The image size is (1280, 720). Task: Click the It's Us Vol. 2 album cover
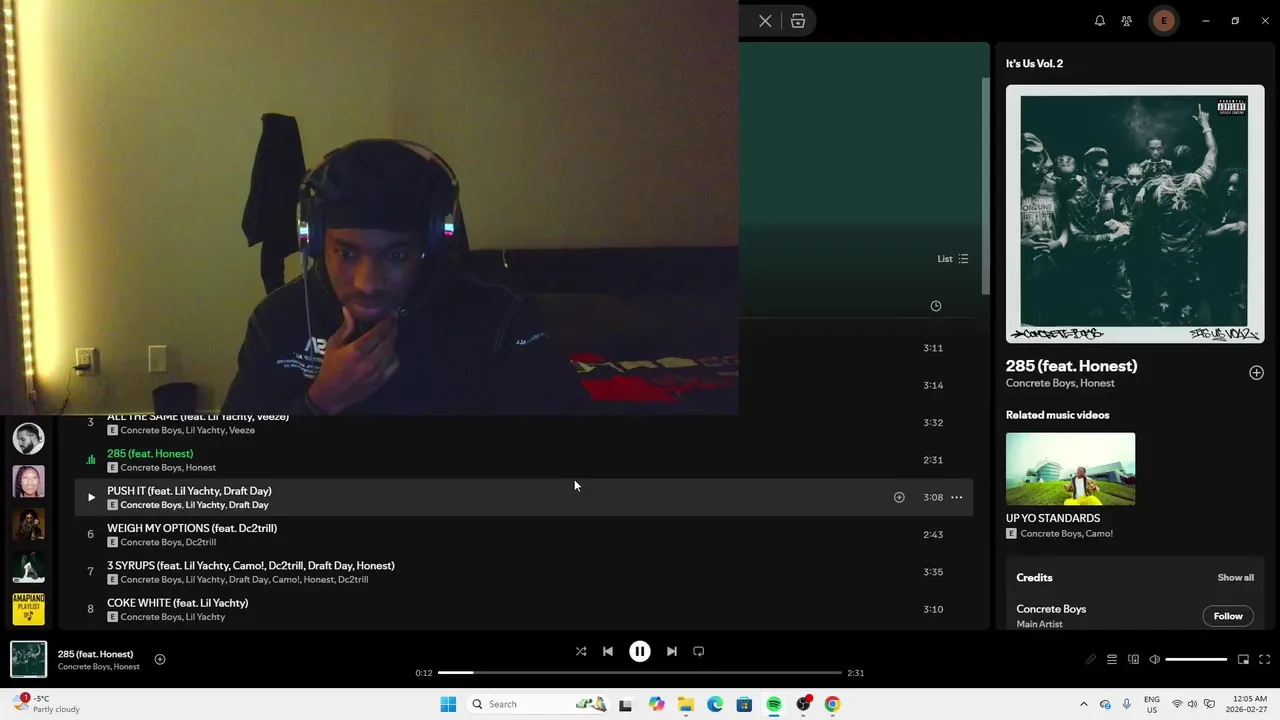click(1135, 214)
